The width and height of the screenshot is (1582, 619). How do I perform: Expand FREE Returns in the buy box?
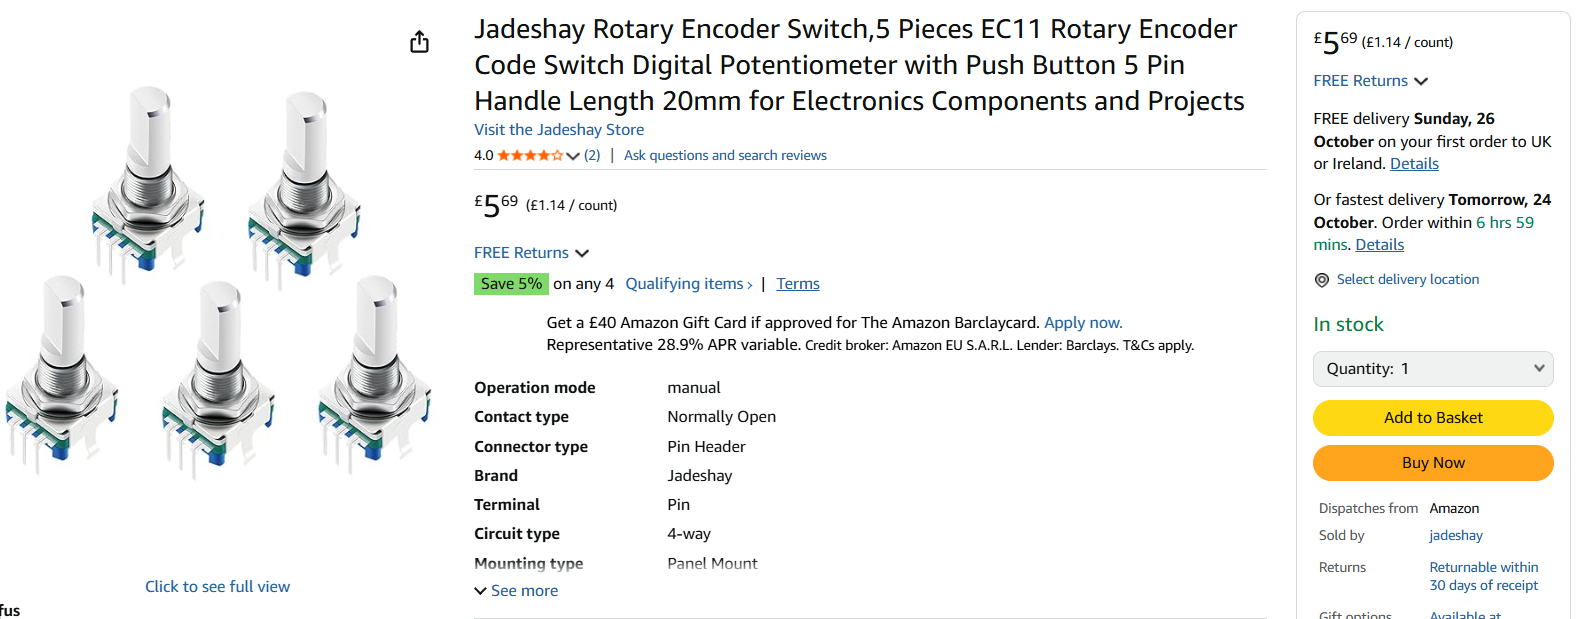1370,81
